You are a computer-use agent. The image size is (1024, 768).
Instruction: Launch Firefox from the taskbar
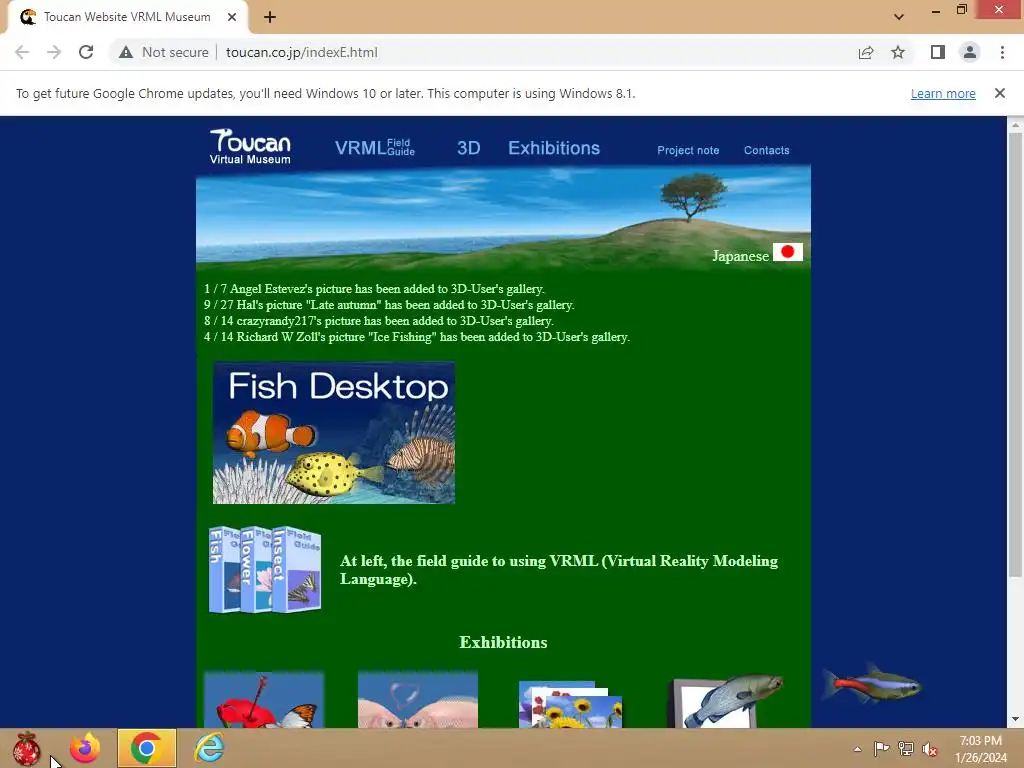[85, 748]
